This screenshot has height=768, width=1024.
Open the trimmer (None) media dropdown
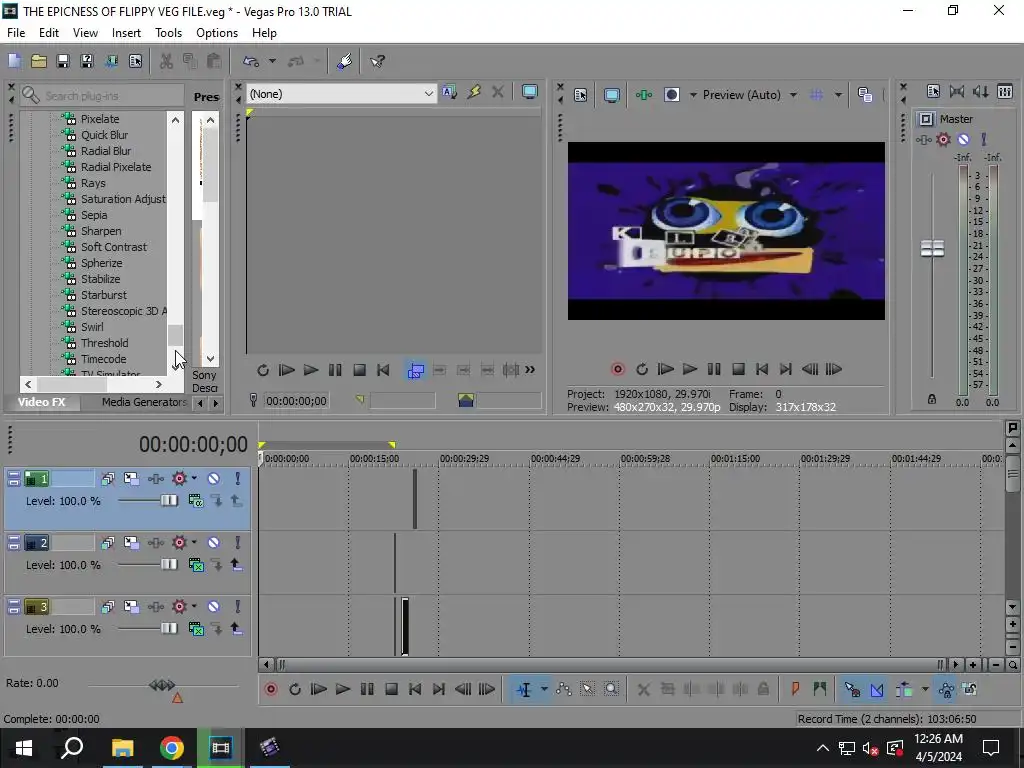[x=341, y=93]
